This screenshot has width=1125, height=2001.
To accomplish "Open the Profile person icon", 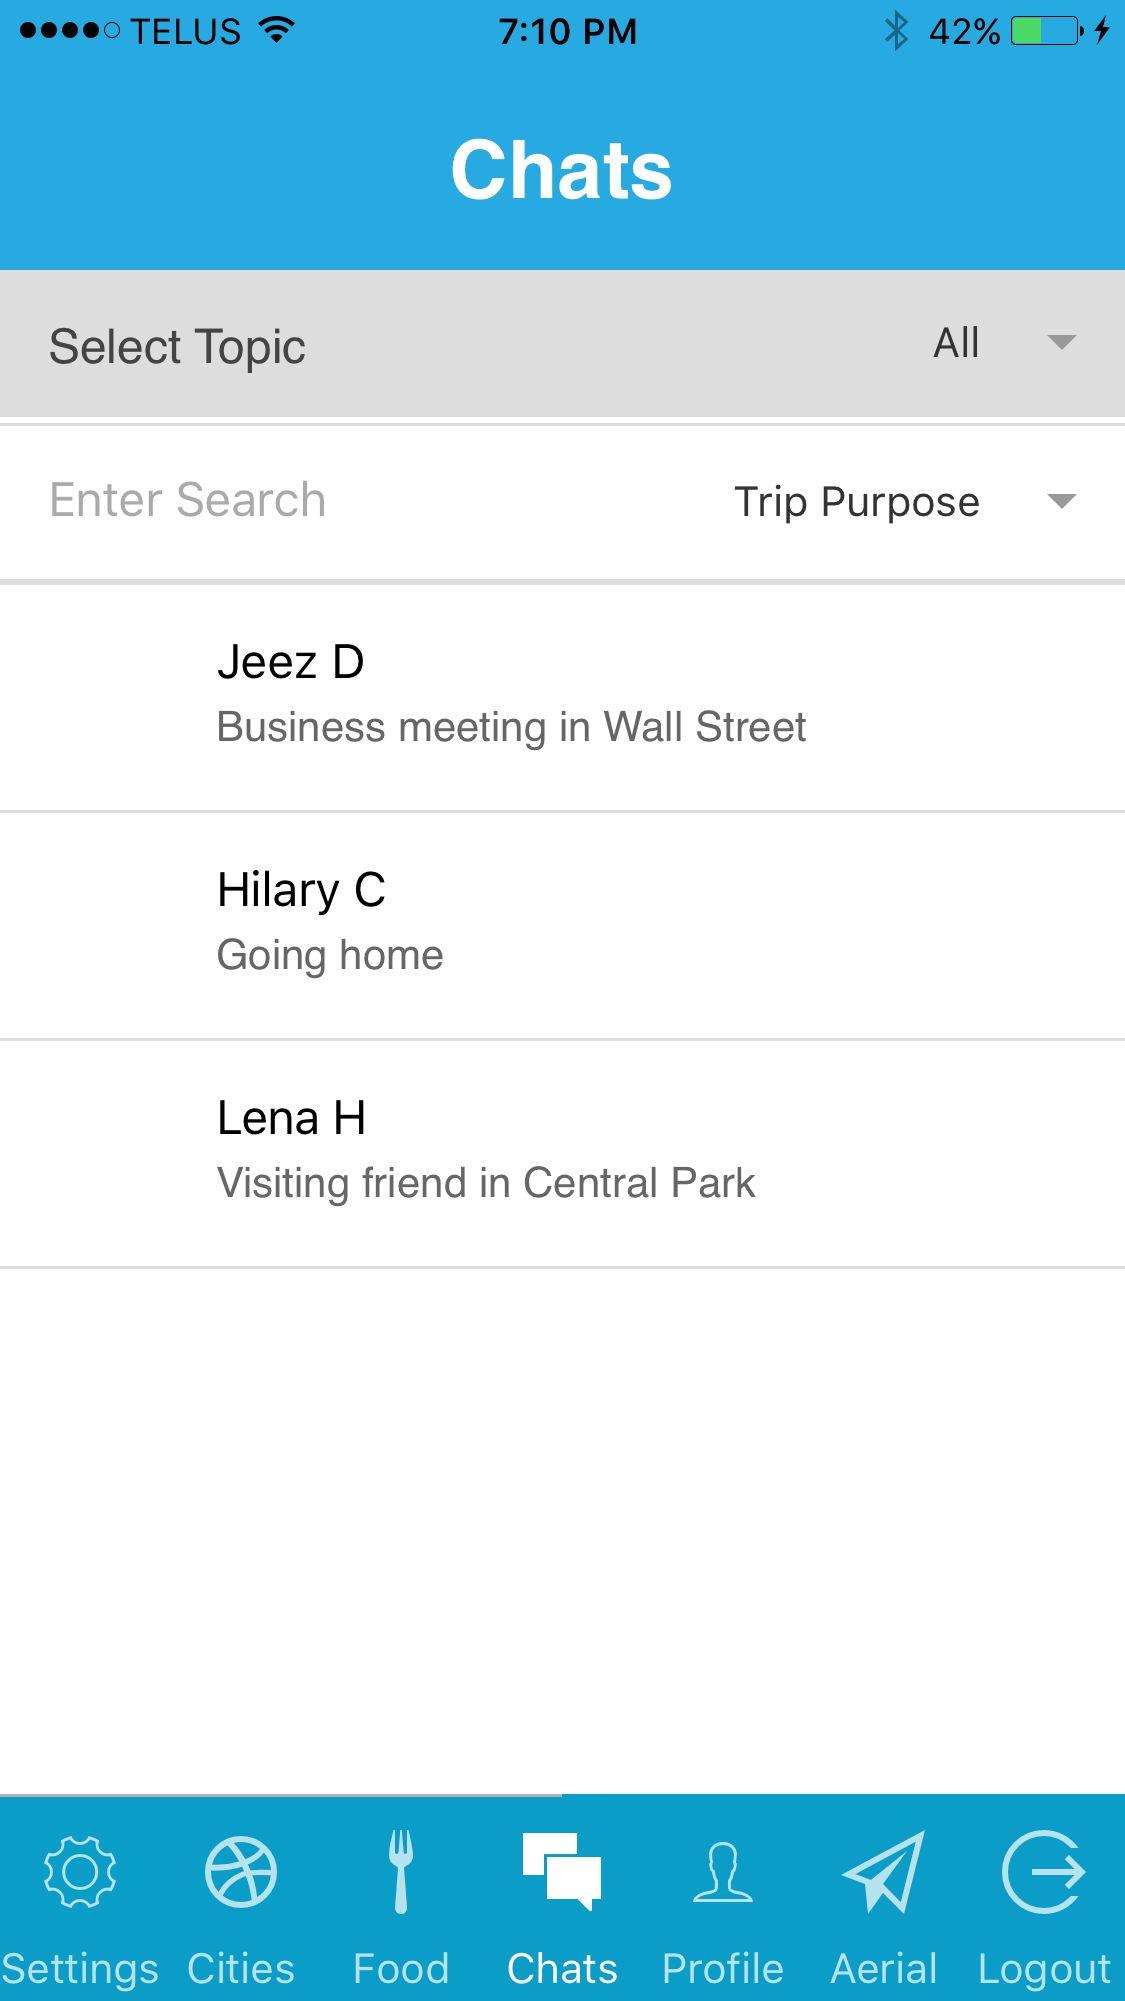I will (722, 1872).
